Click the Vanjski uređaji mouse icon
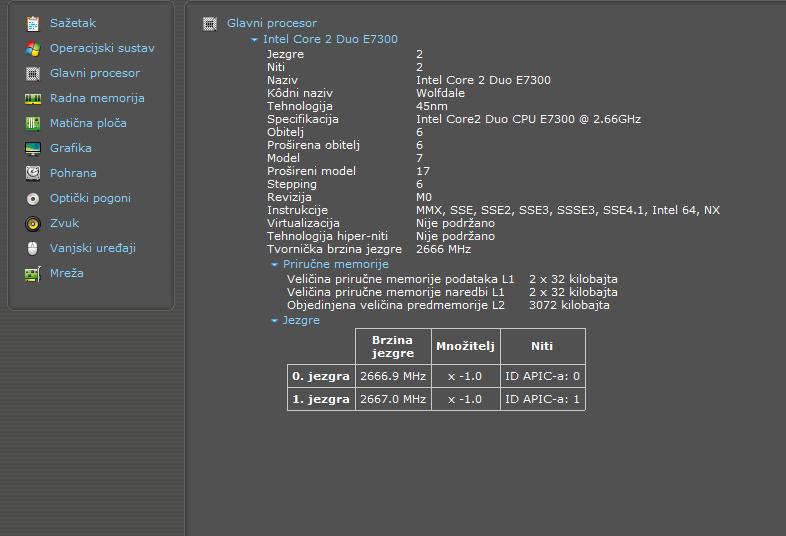786x536 pixels. (x=32, y=248)
